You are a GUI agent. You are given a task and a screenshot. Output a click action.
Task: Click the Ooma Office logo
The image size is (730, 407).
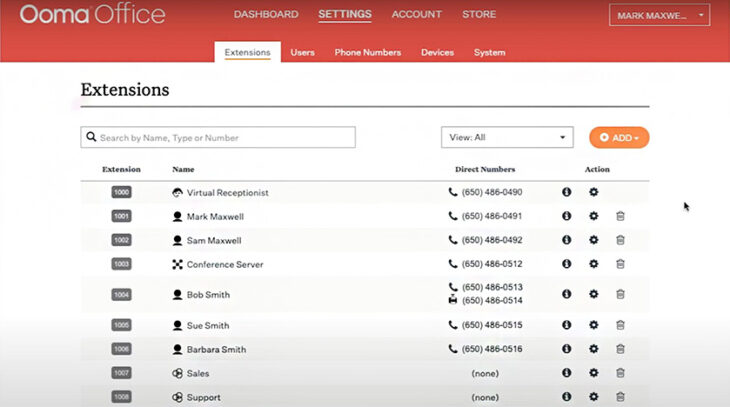[x=92, y=15]
